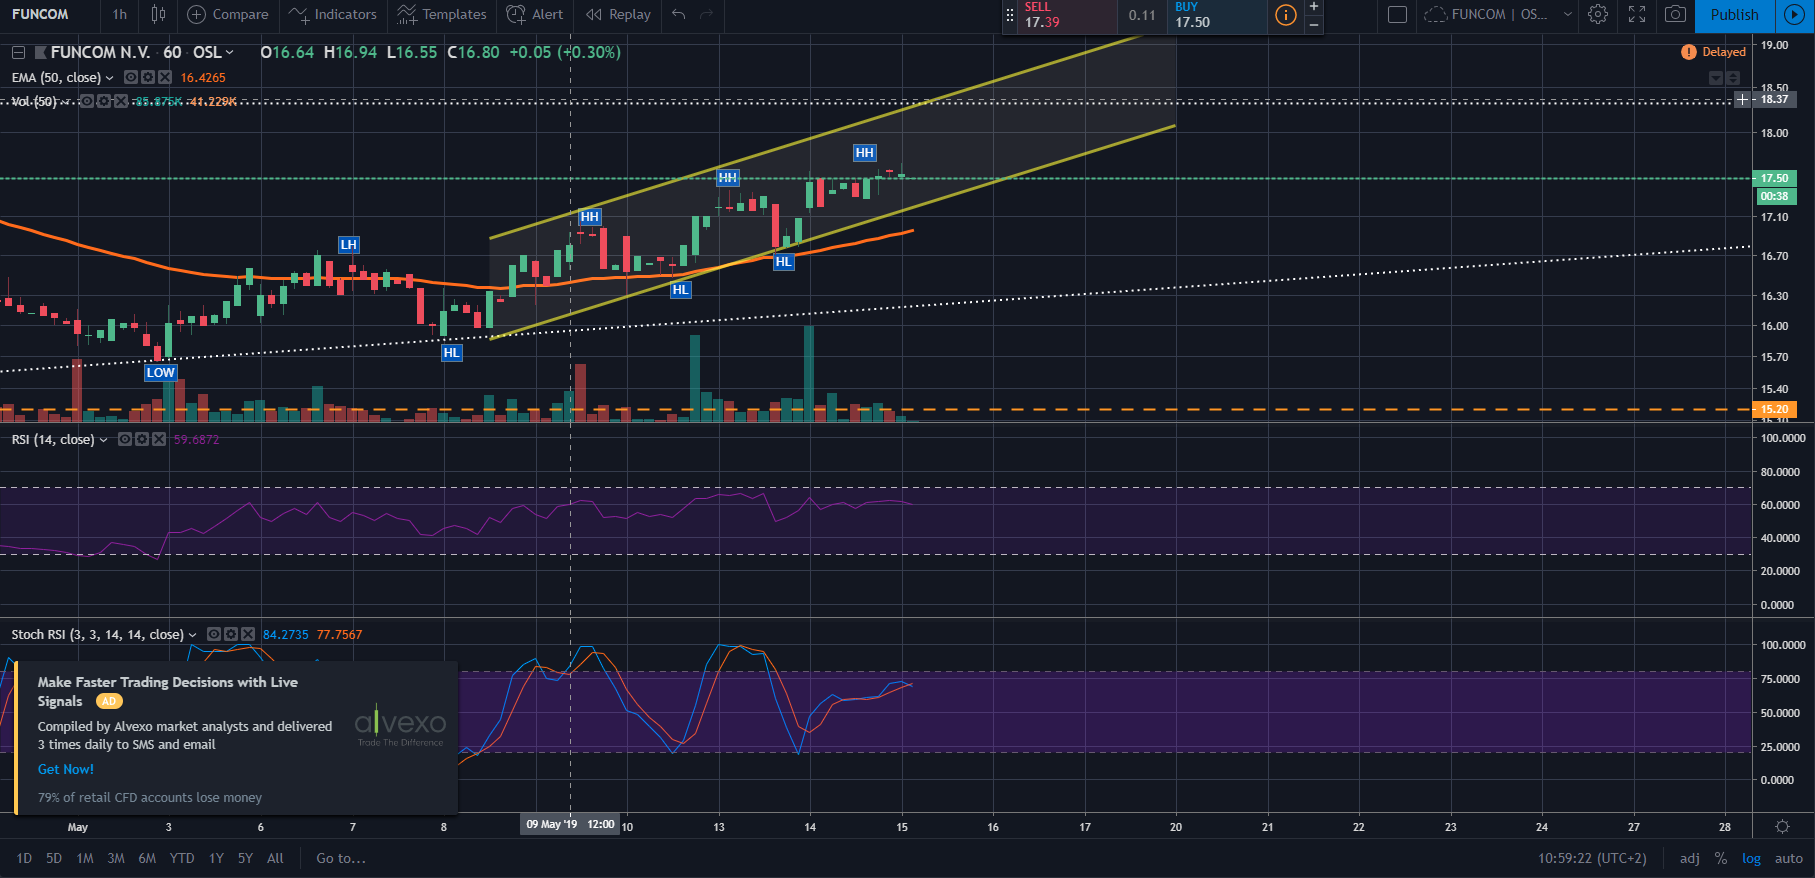Select the 1Y date range

(216, 858)
